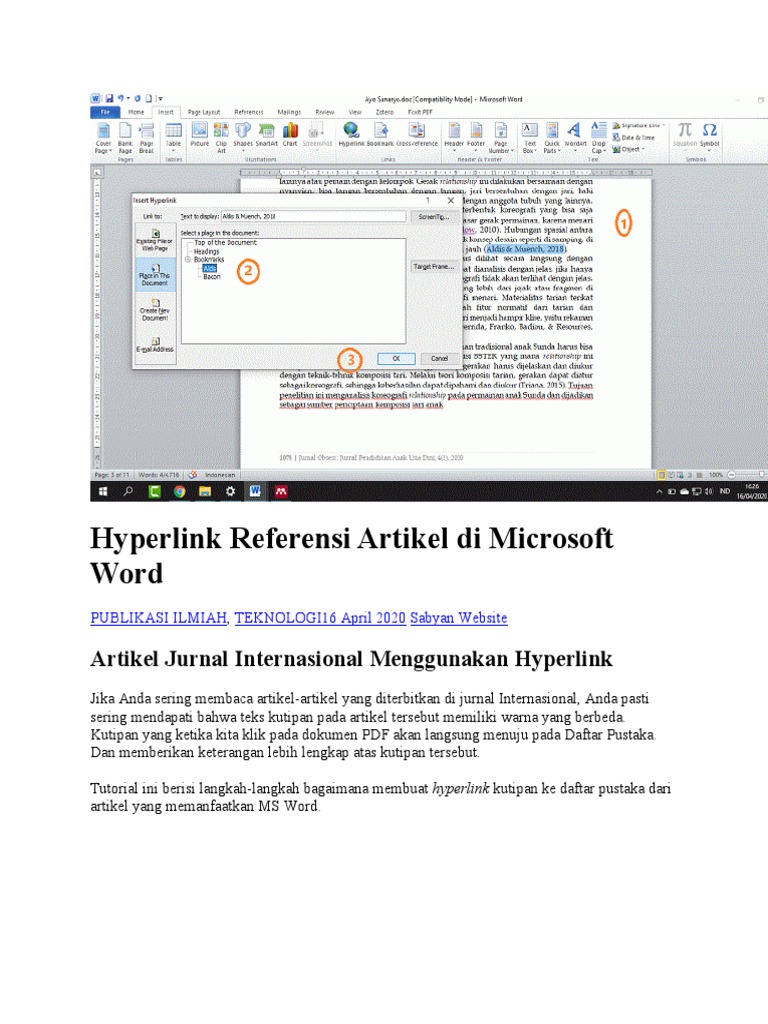Click OK in the Insert Hyperlink dialog

point(396,357)
